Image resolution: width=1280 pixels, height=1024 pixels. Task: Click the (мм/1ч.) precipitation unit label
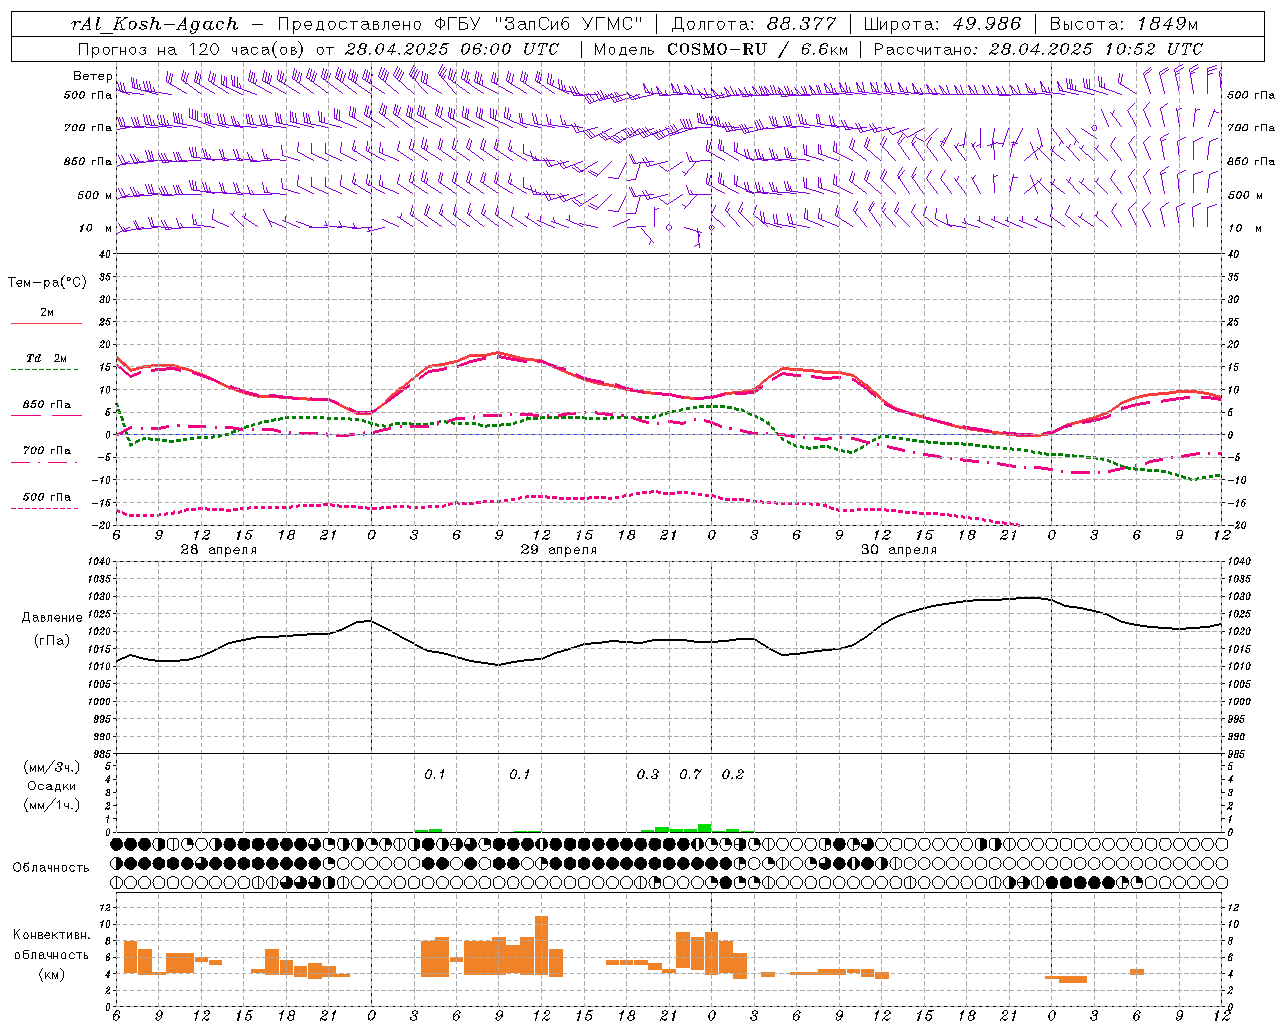tap(52, 805)
